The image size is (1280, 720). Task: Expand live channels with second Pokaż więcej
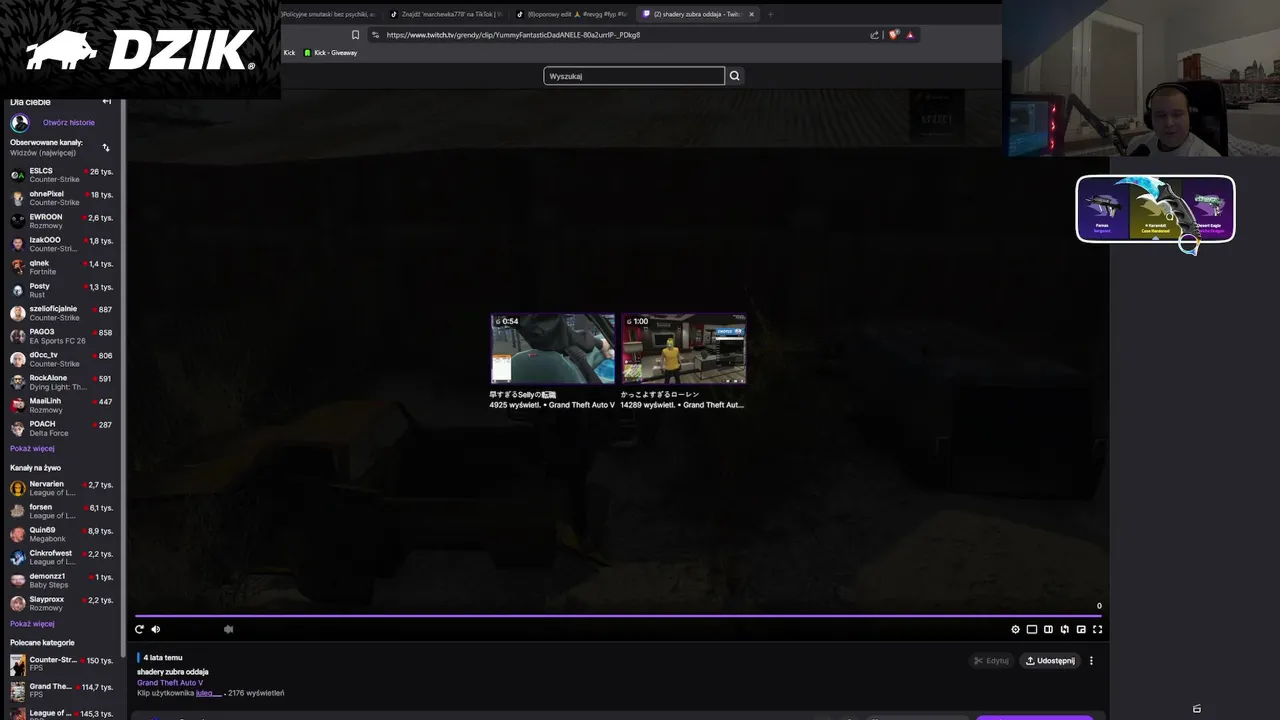coord(32,624)
